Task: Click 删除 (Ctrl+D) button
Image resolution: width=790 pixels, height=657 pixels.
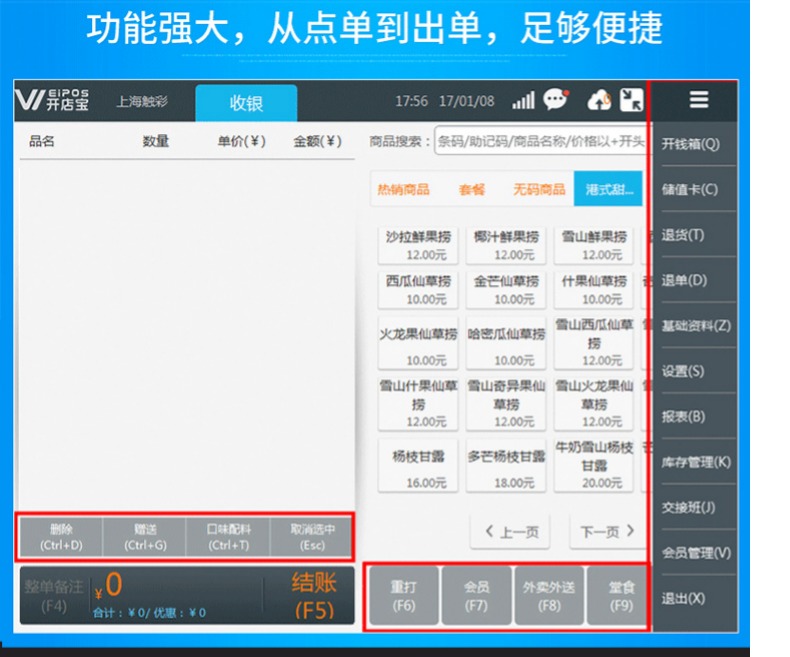Action: pyautogui.click(x=61, y=537)
